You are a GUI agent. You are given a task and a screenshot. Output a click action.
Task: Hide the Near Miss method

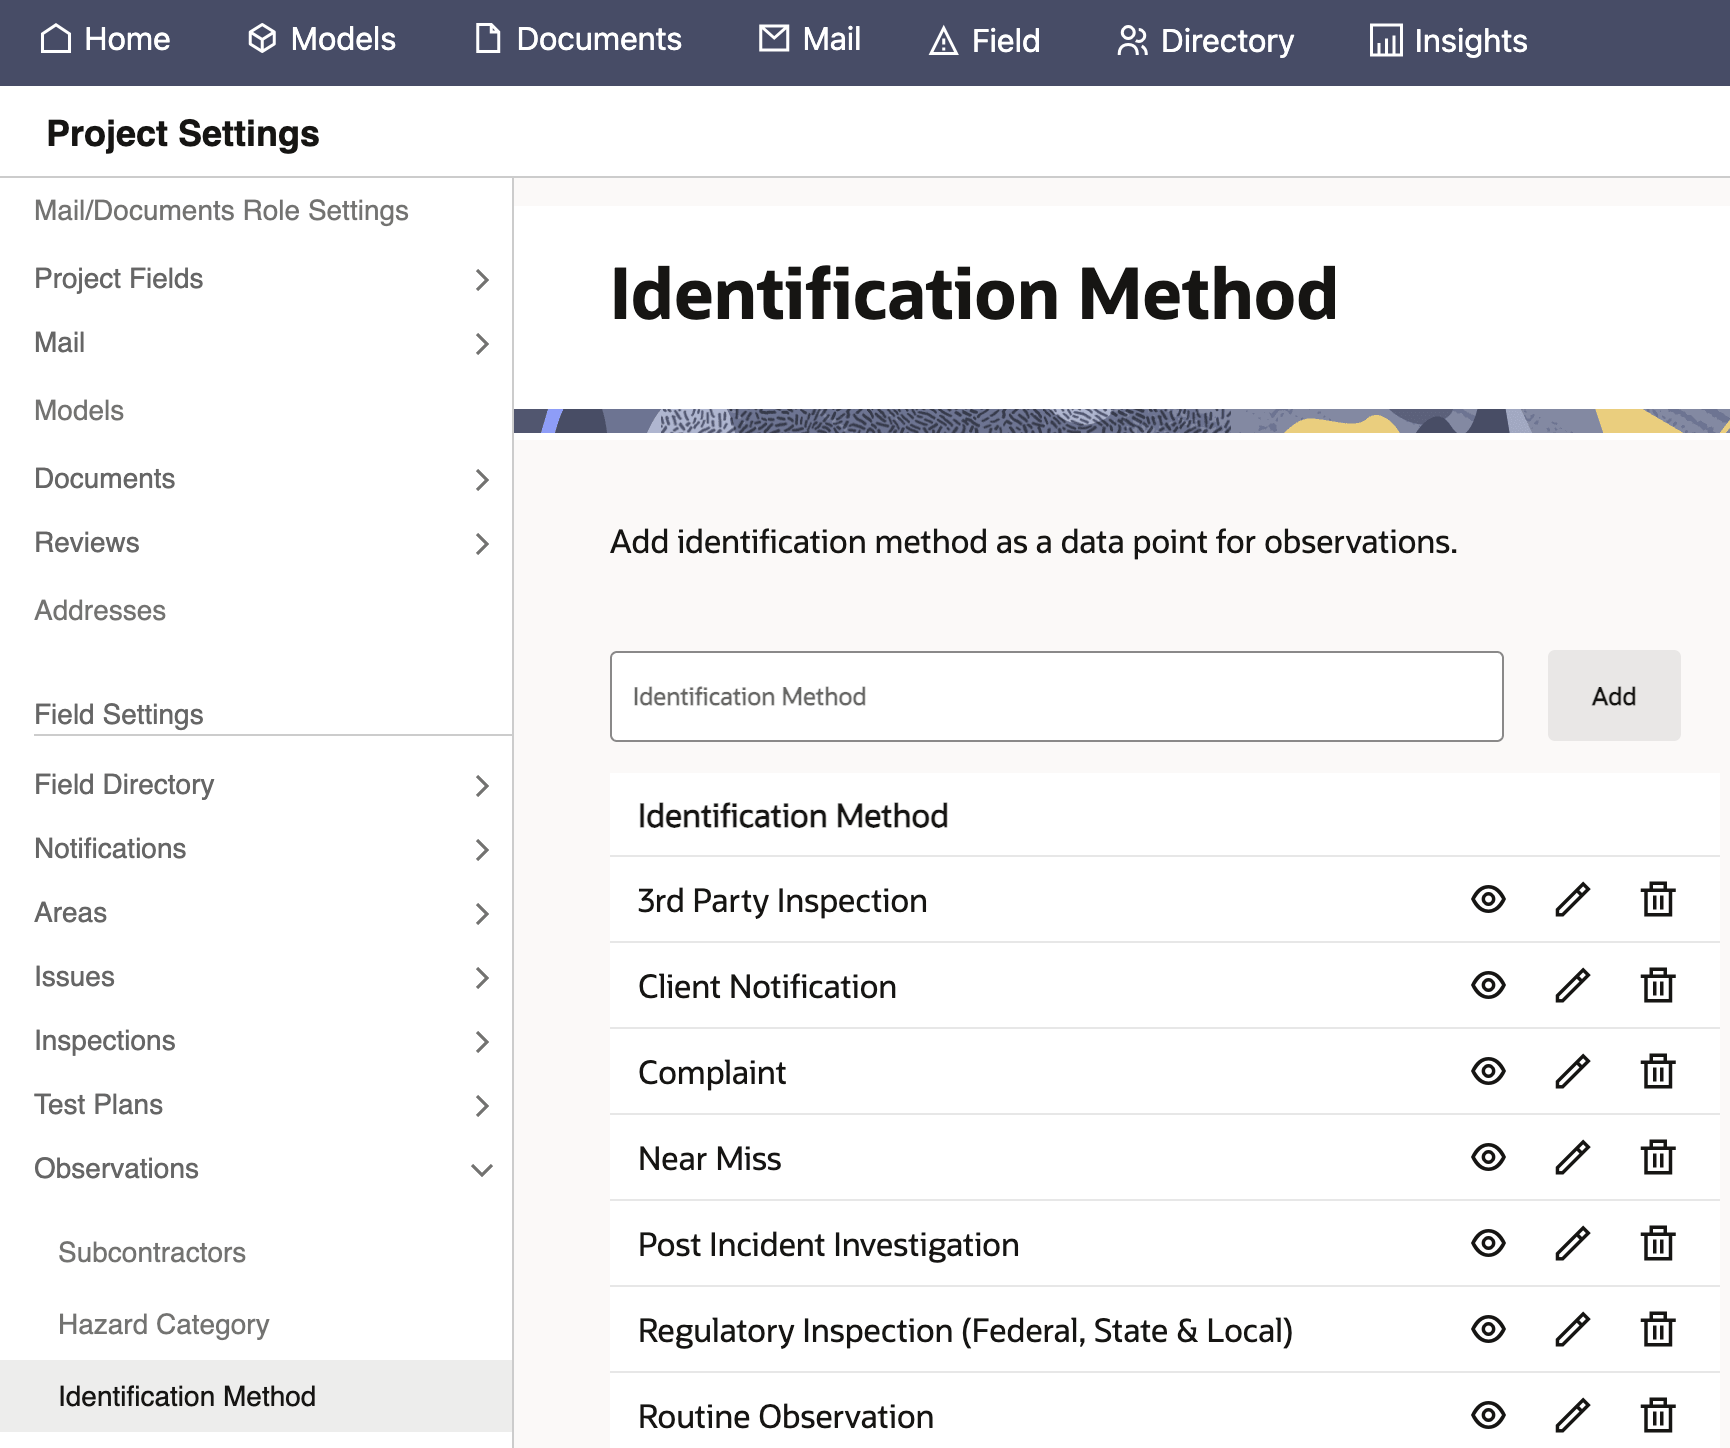point(1488,1158)
